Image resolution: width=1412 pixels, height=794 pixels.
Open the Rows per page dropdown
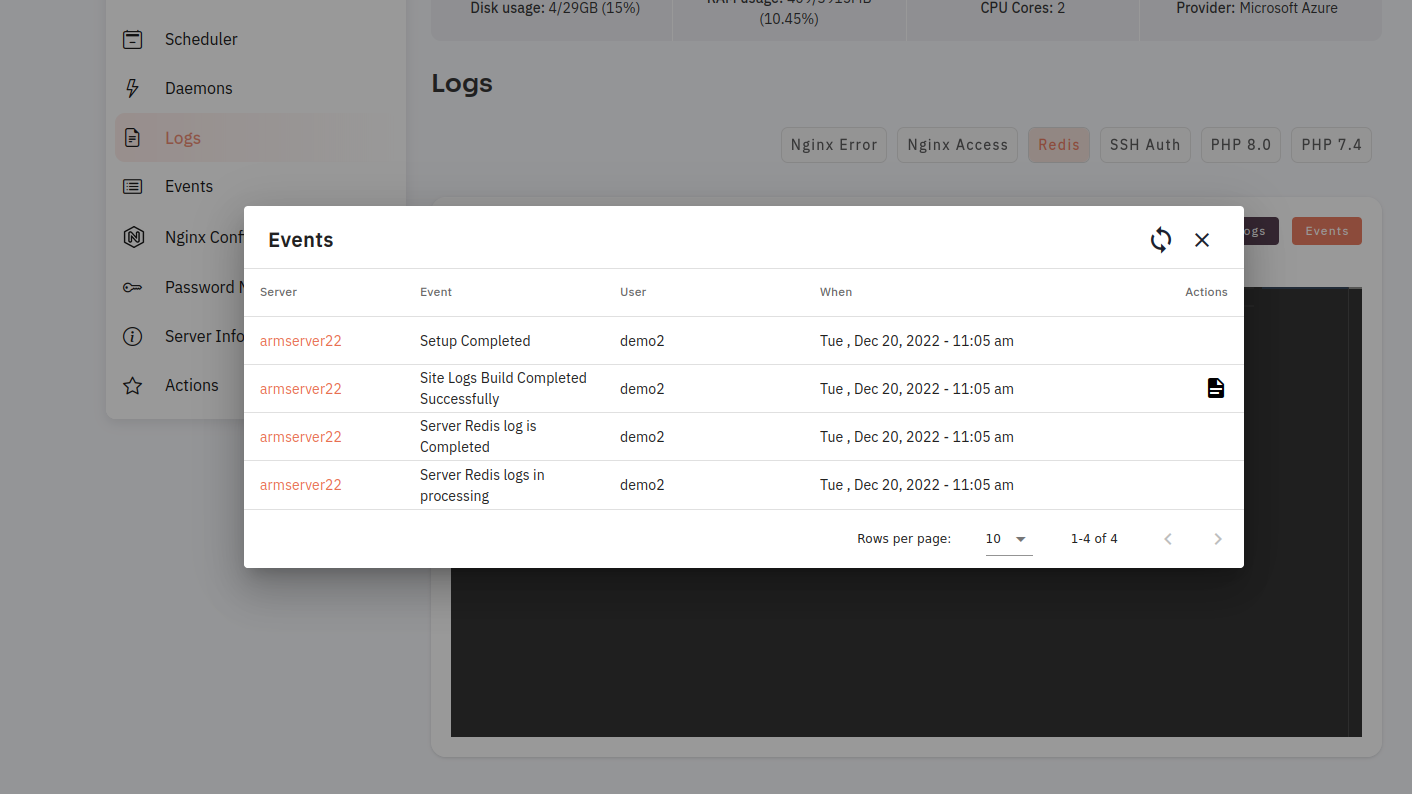click(x=1009, y=539)
